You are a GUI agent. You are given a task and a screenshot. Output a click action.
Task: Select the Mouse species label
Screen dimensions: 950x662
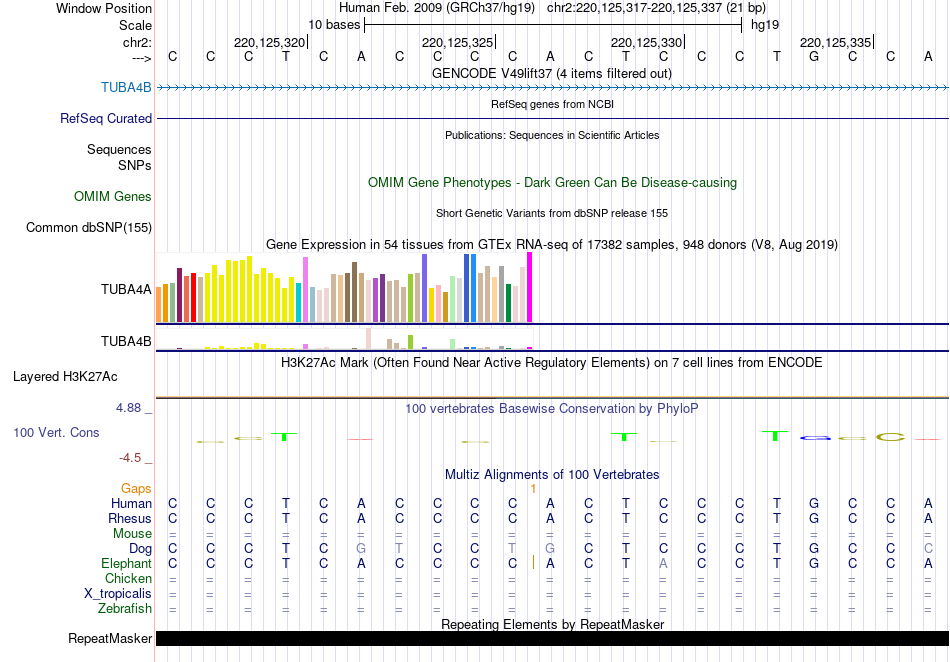tap(132, 533)
